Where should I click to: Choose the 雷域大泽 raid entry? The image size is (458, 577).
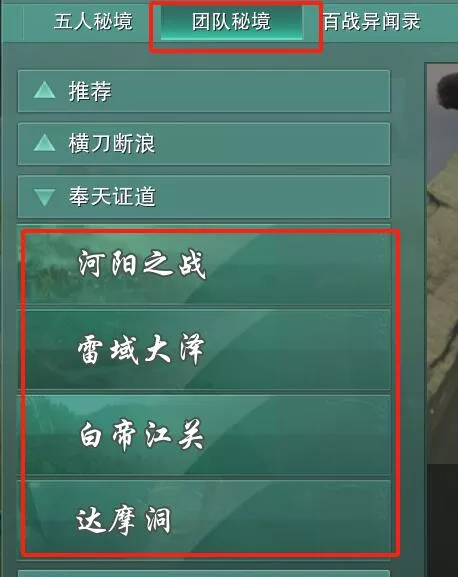204,350
